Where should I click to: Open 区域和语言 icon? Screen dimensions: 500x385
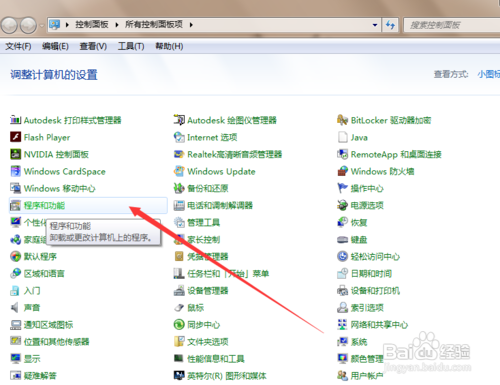[x=15, y=273]
